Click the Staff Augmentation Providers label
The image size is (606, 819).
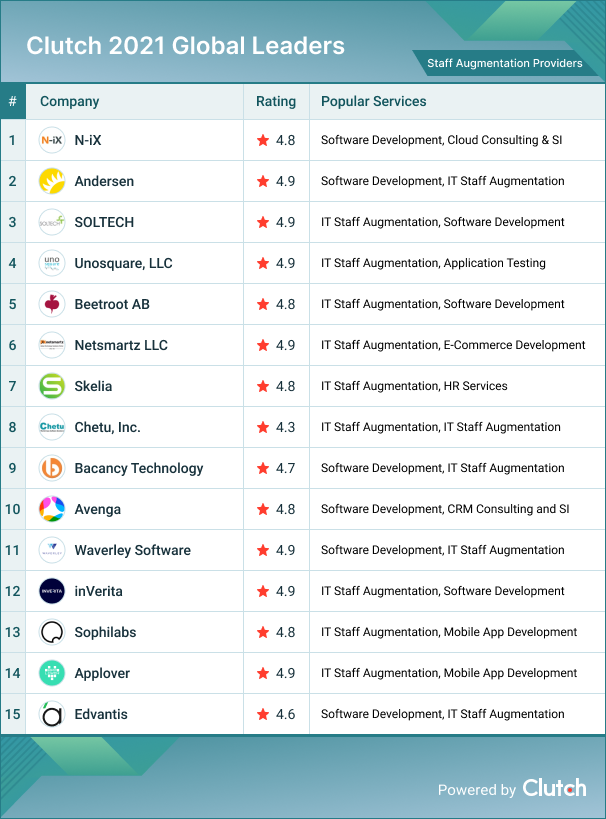point(505,63)
